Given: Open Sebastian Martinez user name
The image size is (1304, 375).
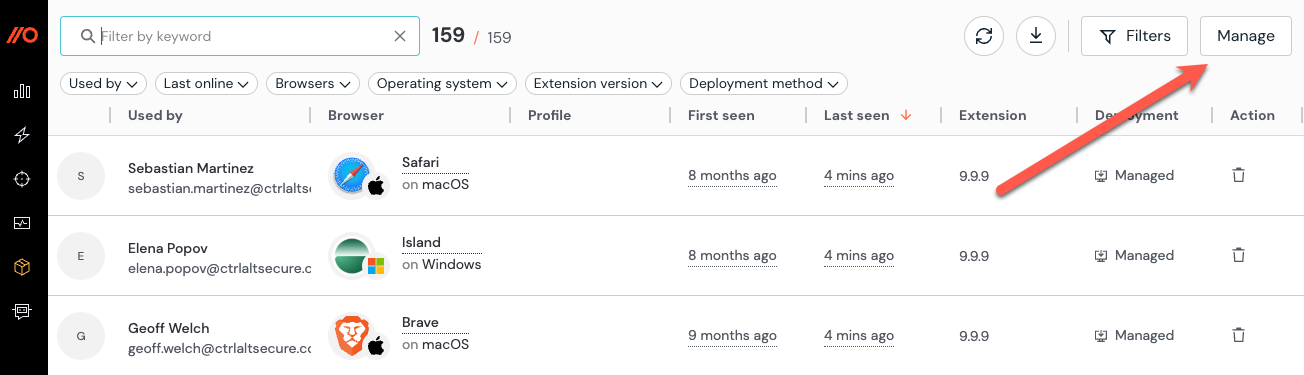Looking at the screenshot, I should (x=191, y=167).
